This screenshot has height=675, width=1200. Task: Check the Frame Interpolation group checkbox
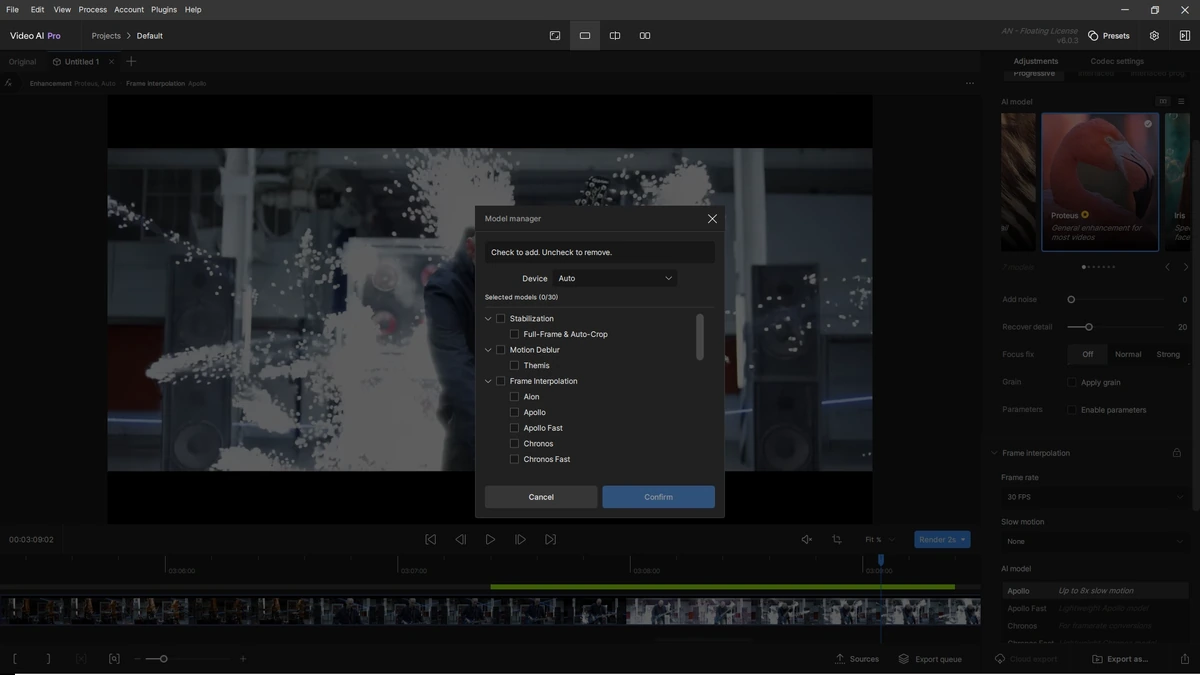(x=501, y=381)
